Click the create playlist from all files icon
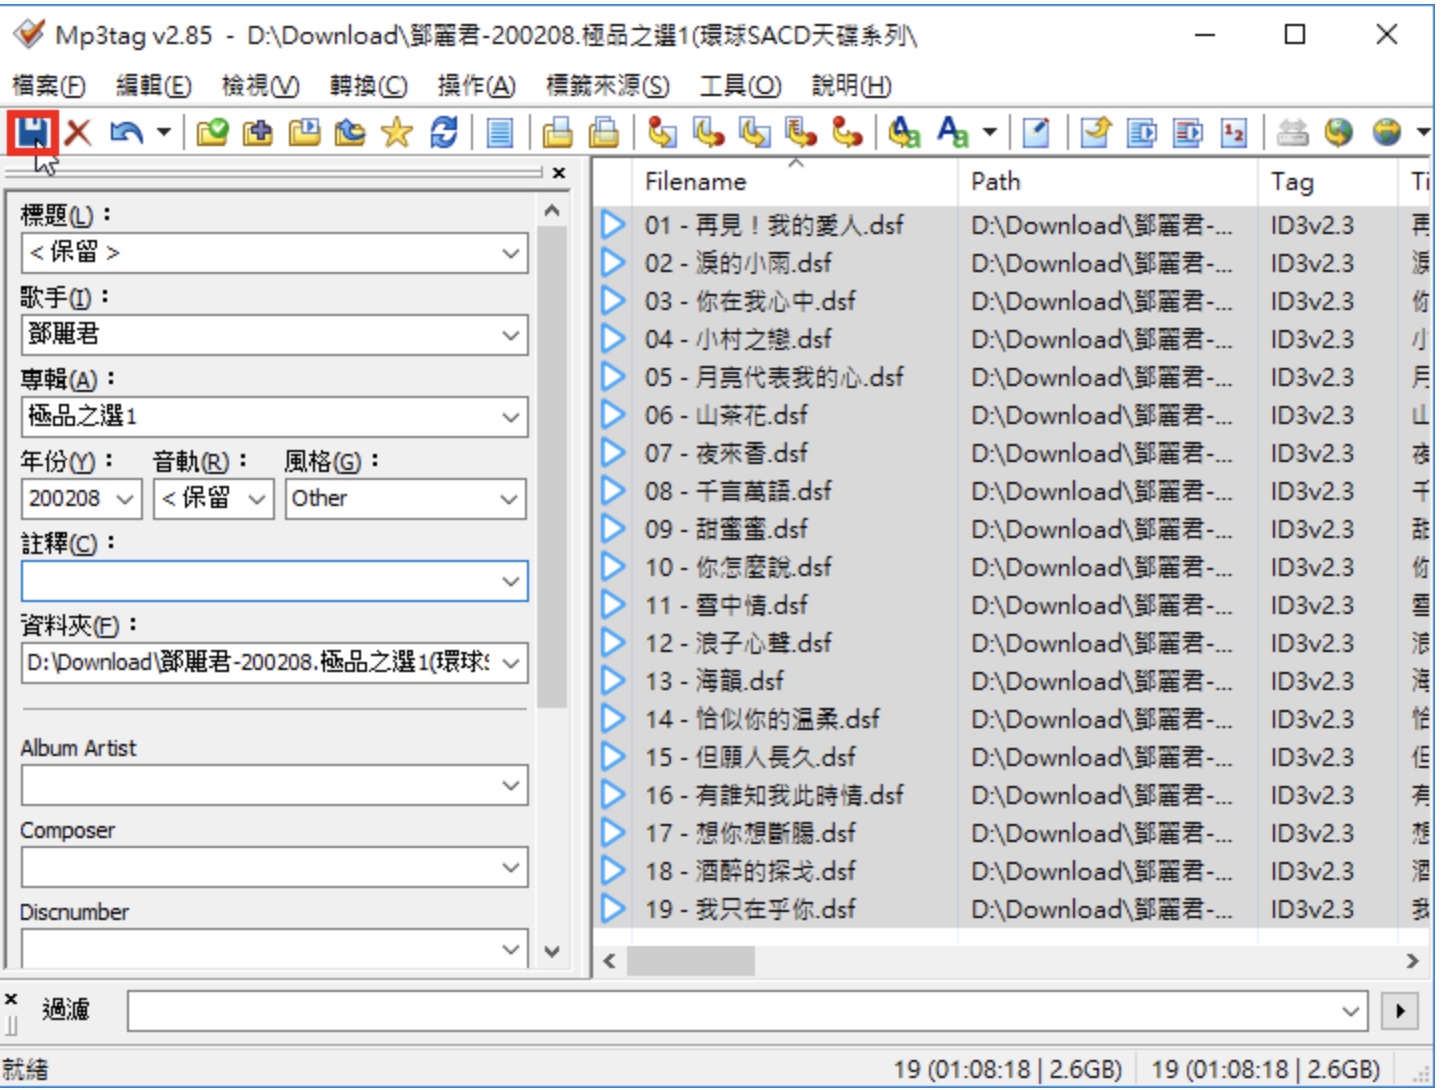Screen dimensions: 1446x1090 tap(1142, 132)
